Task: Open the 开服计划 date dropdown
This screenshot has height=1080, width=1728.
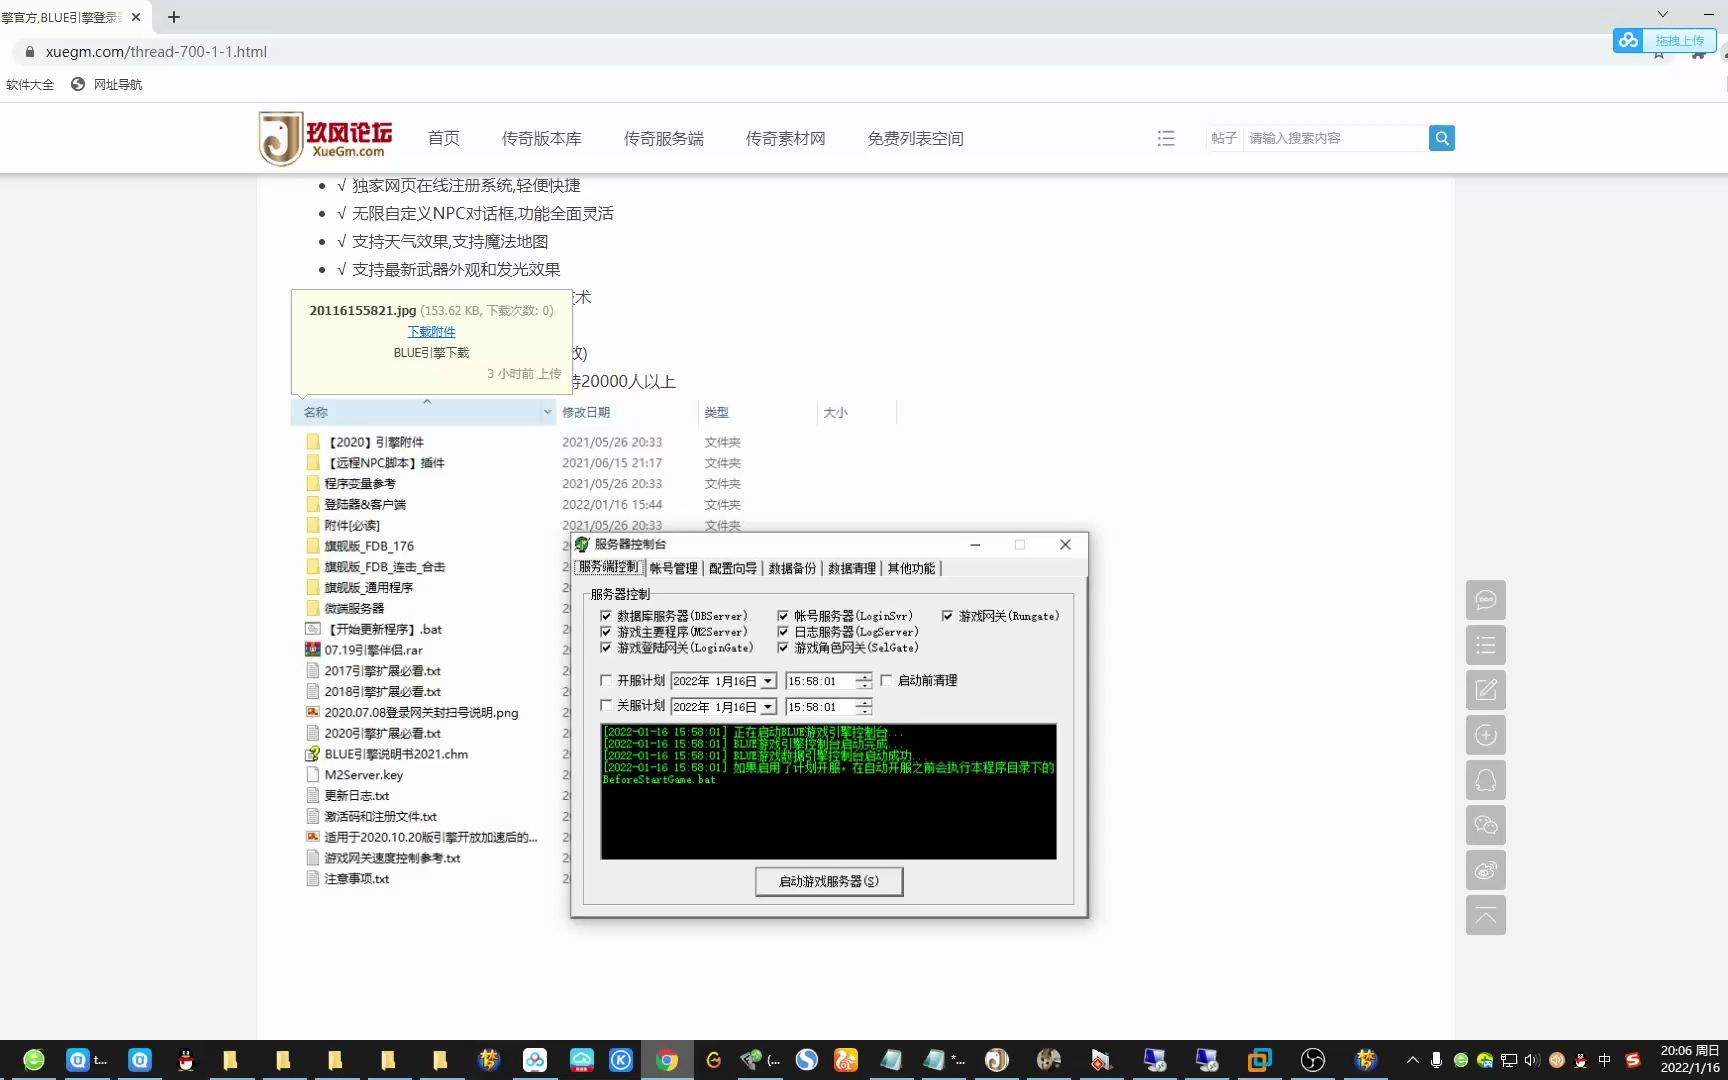Action: tap(768, 681)
